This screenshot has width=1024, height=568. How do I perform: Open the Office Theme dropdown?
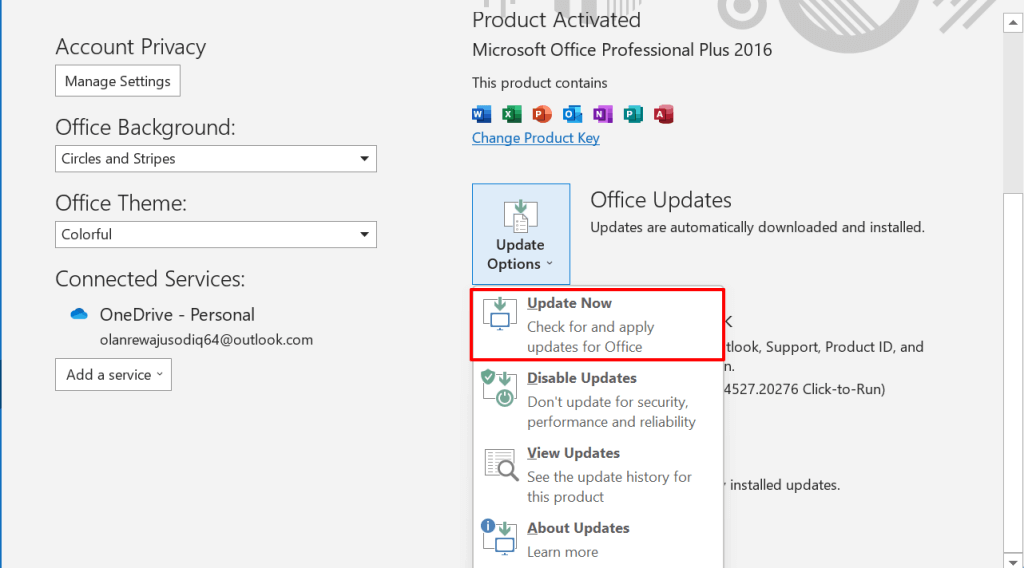pos(216,235)
